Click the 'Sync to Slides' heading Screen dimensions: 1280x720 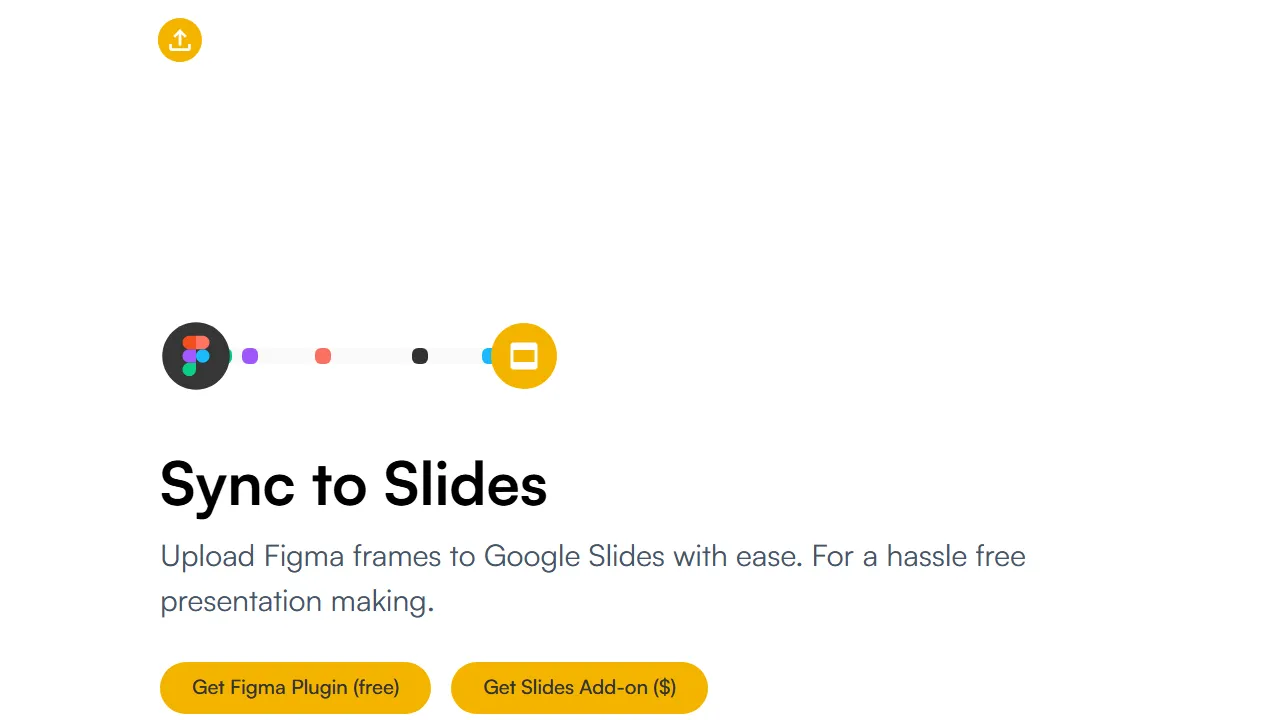pyautogui.click(x=354, y=485)
